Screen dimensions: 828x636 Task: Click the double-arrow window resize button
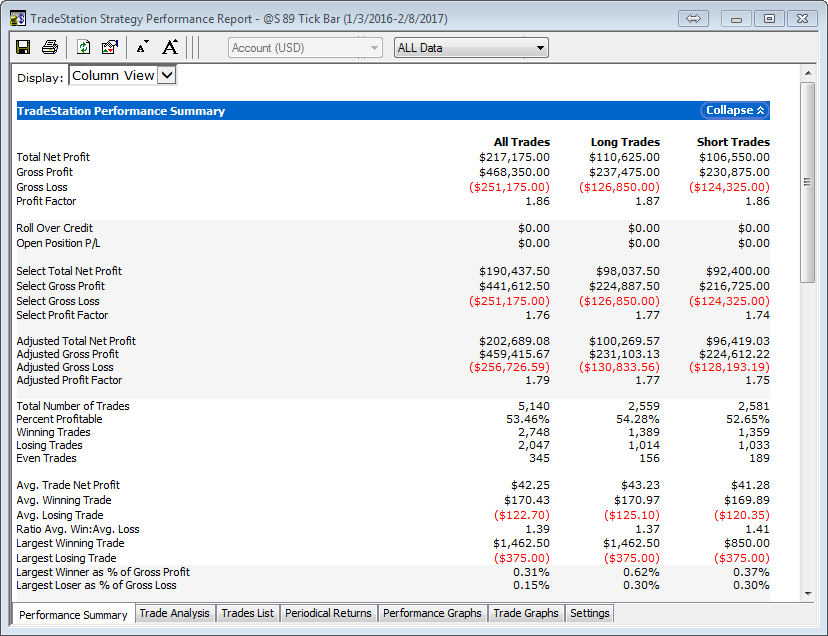click(694, 19)
